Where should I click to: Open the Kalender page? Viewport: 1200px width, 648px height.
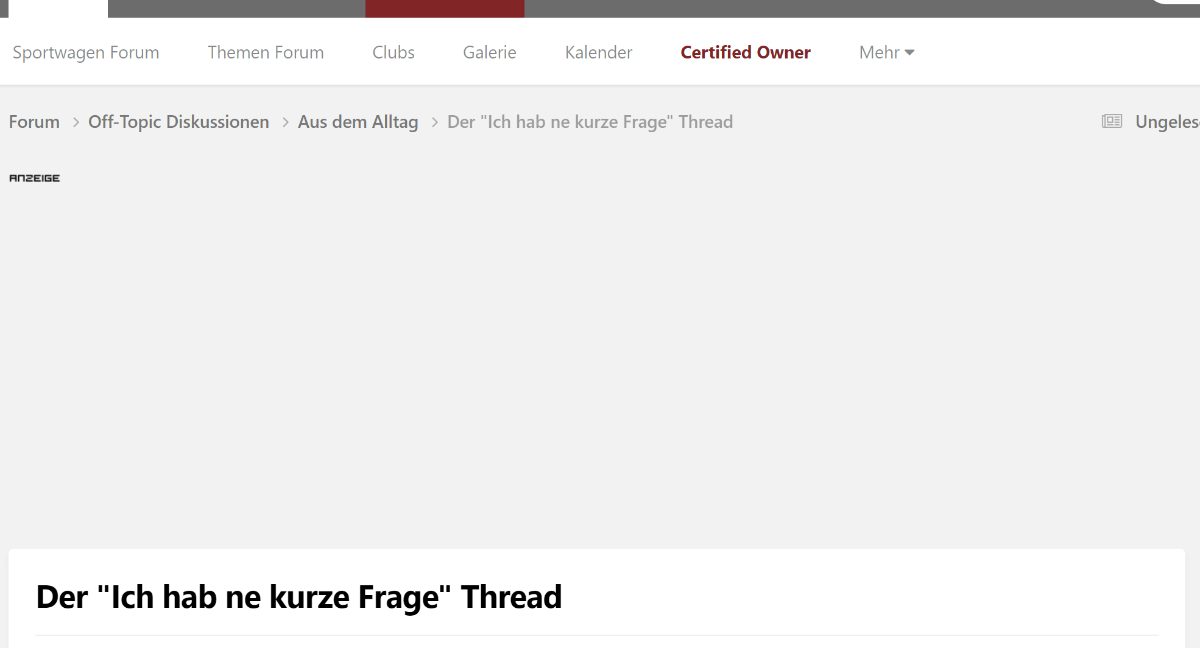coord(598,53)
